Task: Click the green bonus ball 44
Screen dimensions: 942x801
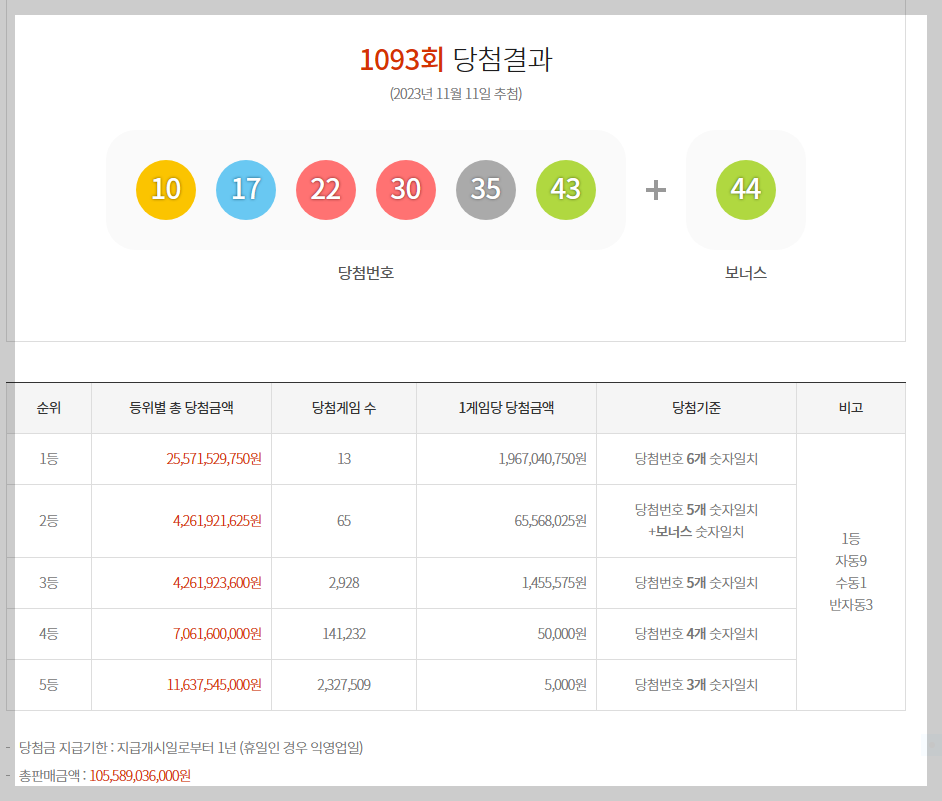Action: 746,190
